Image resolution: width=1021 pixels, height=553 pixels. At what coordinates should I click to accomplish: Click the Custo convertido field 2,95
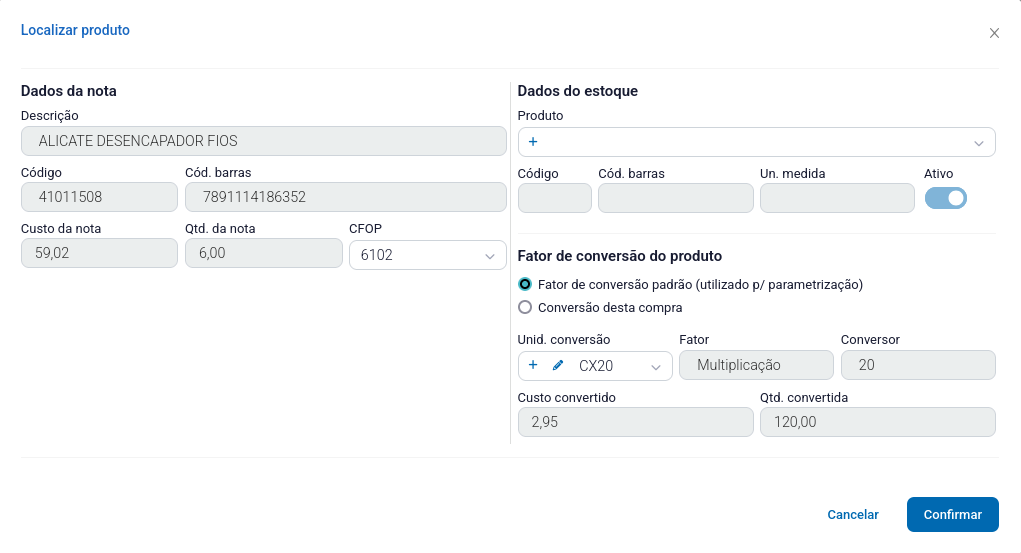(635, 423)
